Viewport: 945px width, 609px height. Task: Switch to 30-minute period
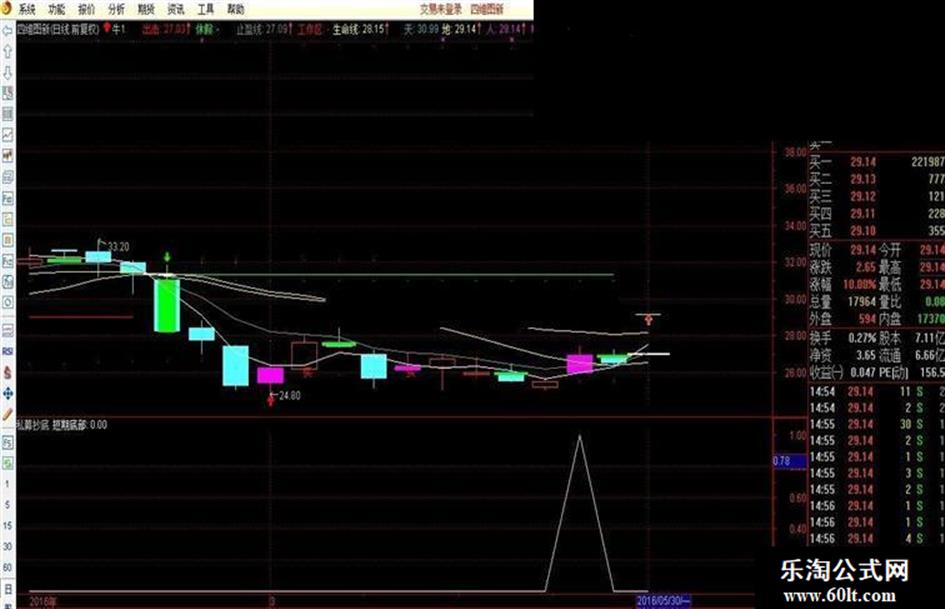coord(7,546)
